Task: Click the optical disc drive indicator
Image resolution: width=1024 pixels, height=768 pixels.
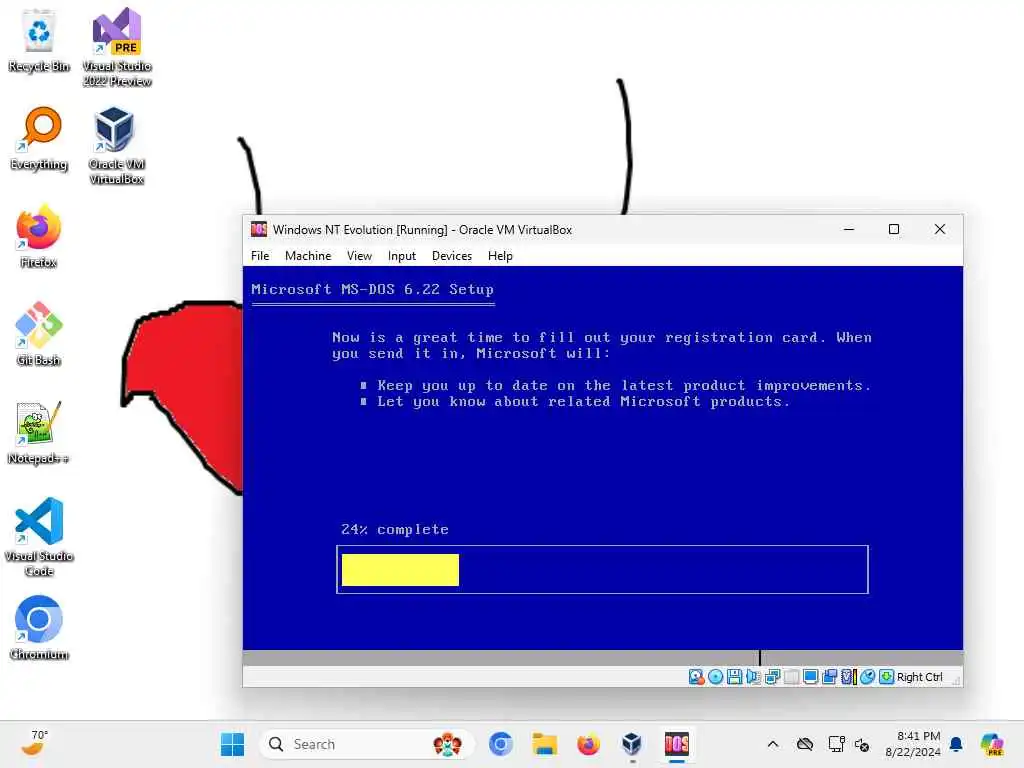Action: tap(715, 677)
